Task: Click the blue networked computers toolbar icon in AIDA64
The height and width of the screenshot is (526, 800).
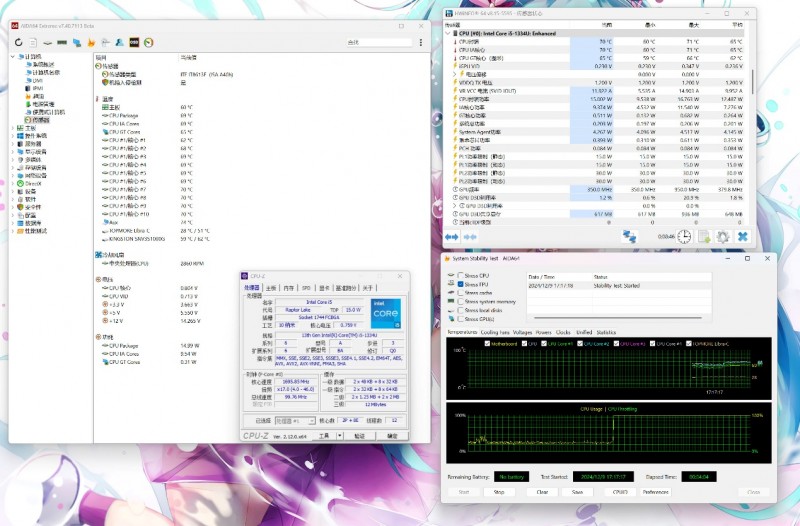Action: click(77, 42)
